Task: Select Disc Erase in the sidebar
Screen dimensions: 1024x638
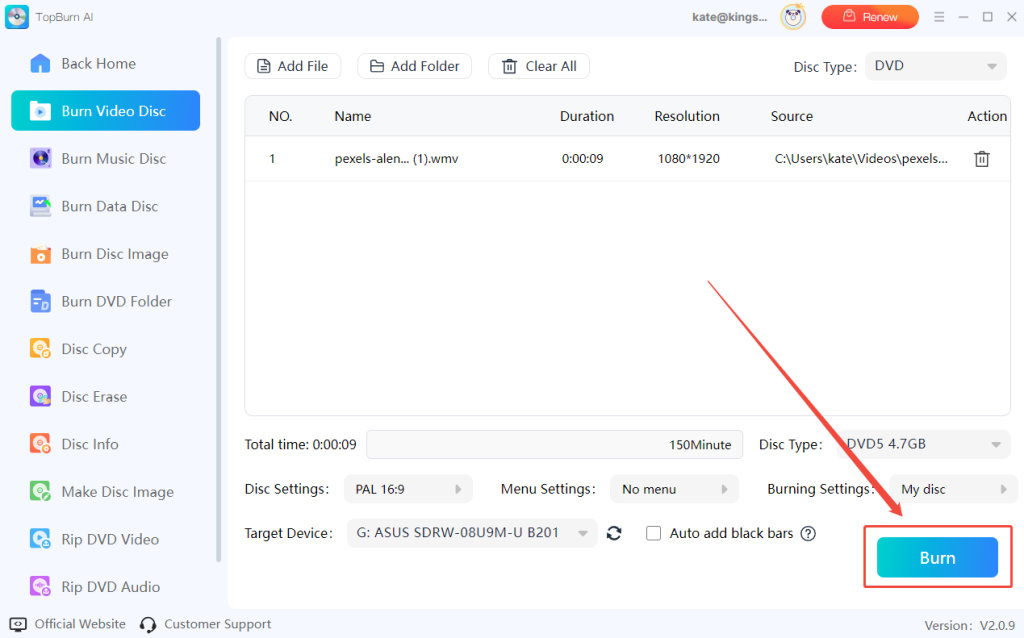Action: pyautogui.click(x=93, y=397)
